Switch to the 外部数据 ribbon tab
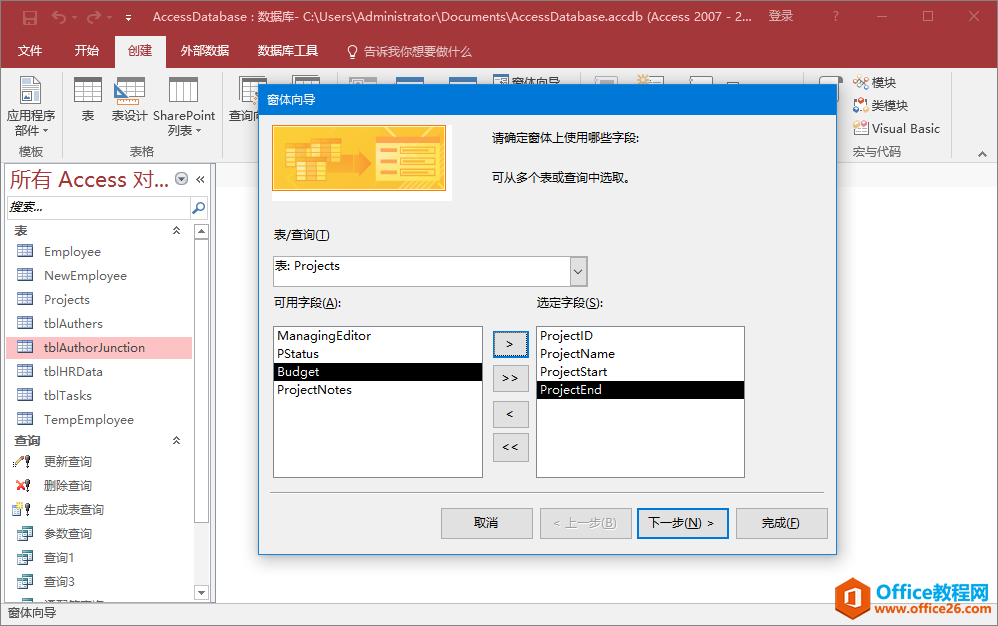The height and width of the screenshot is (626, 998). click(x=204, y=51)
